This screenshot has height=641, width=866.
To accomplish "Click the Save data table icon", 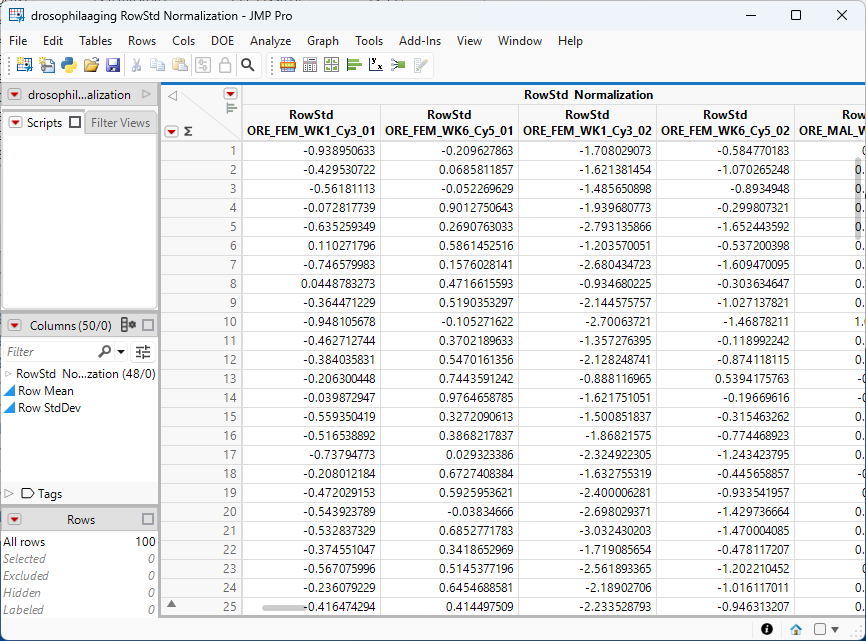I will [113, 64].
